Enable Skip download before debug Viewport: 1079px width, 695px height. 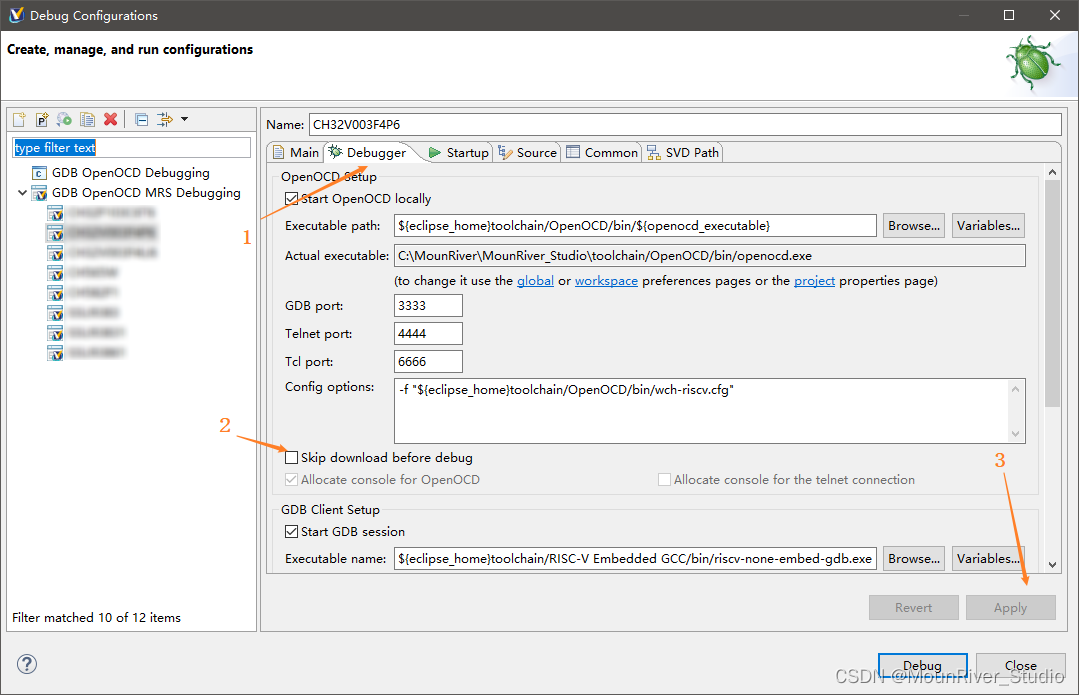[x=292, y=458]
